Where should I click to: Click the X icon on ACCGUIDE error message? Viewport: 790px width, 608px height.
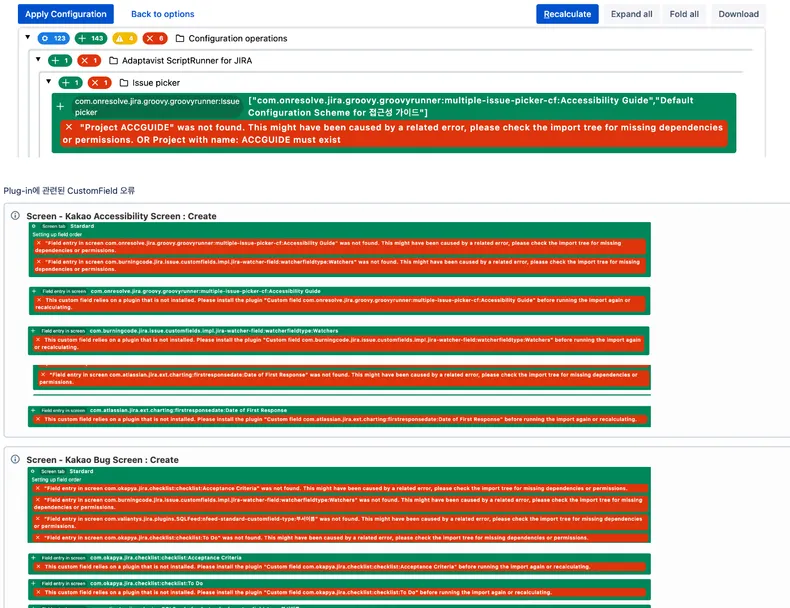pyautogui.click(x=69, y=127)
